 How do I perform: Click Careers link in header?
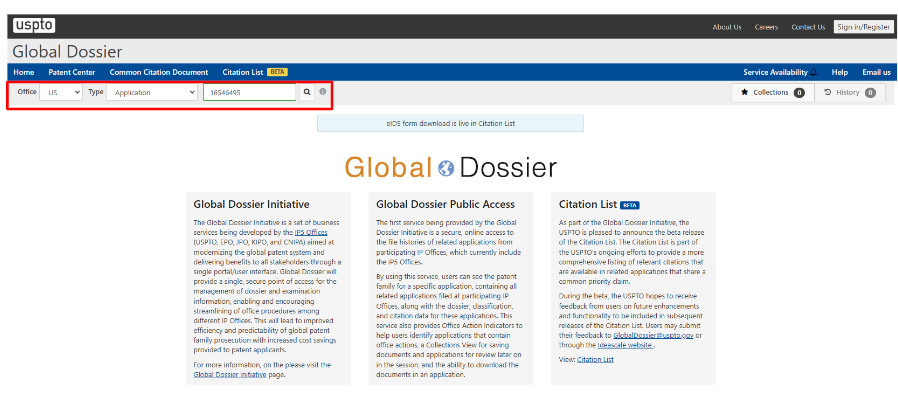(x=766, y=27)
